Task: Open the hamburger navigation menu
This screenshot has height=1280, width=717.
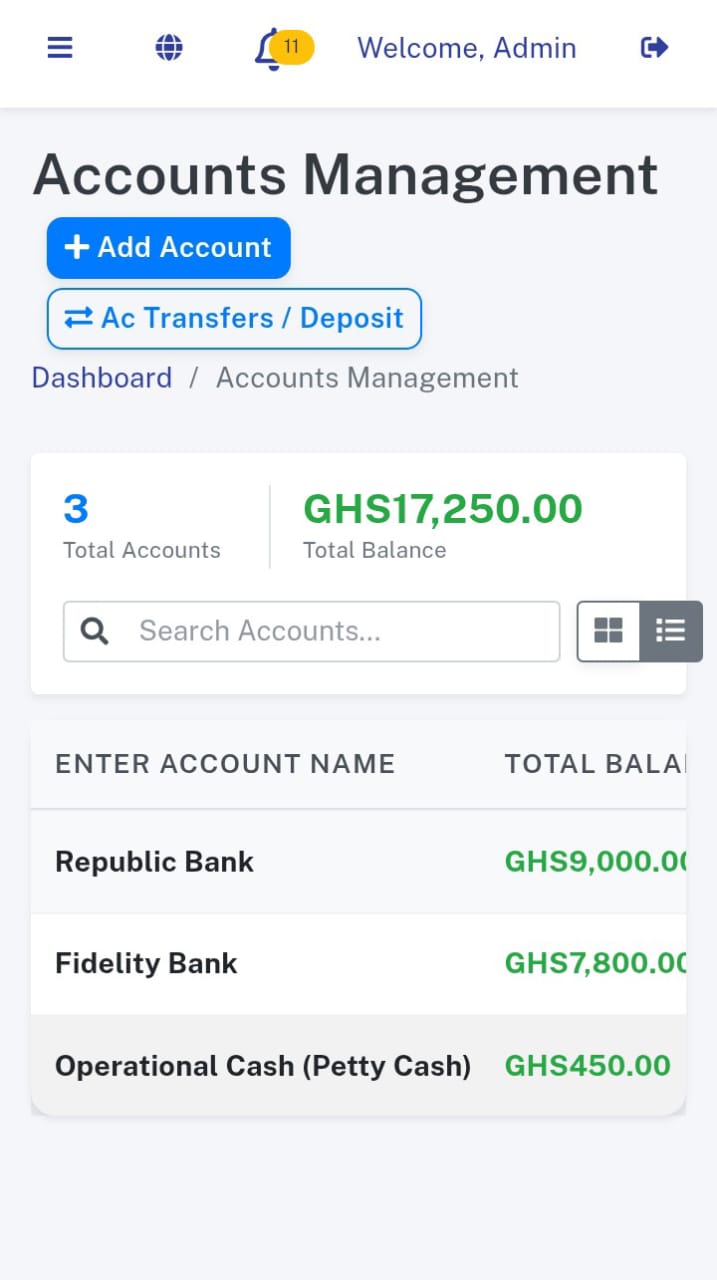Action: tap(60, 47)
